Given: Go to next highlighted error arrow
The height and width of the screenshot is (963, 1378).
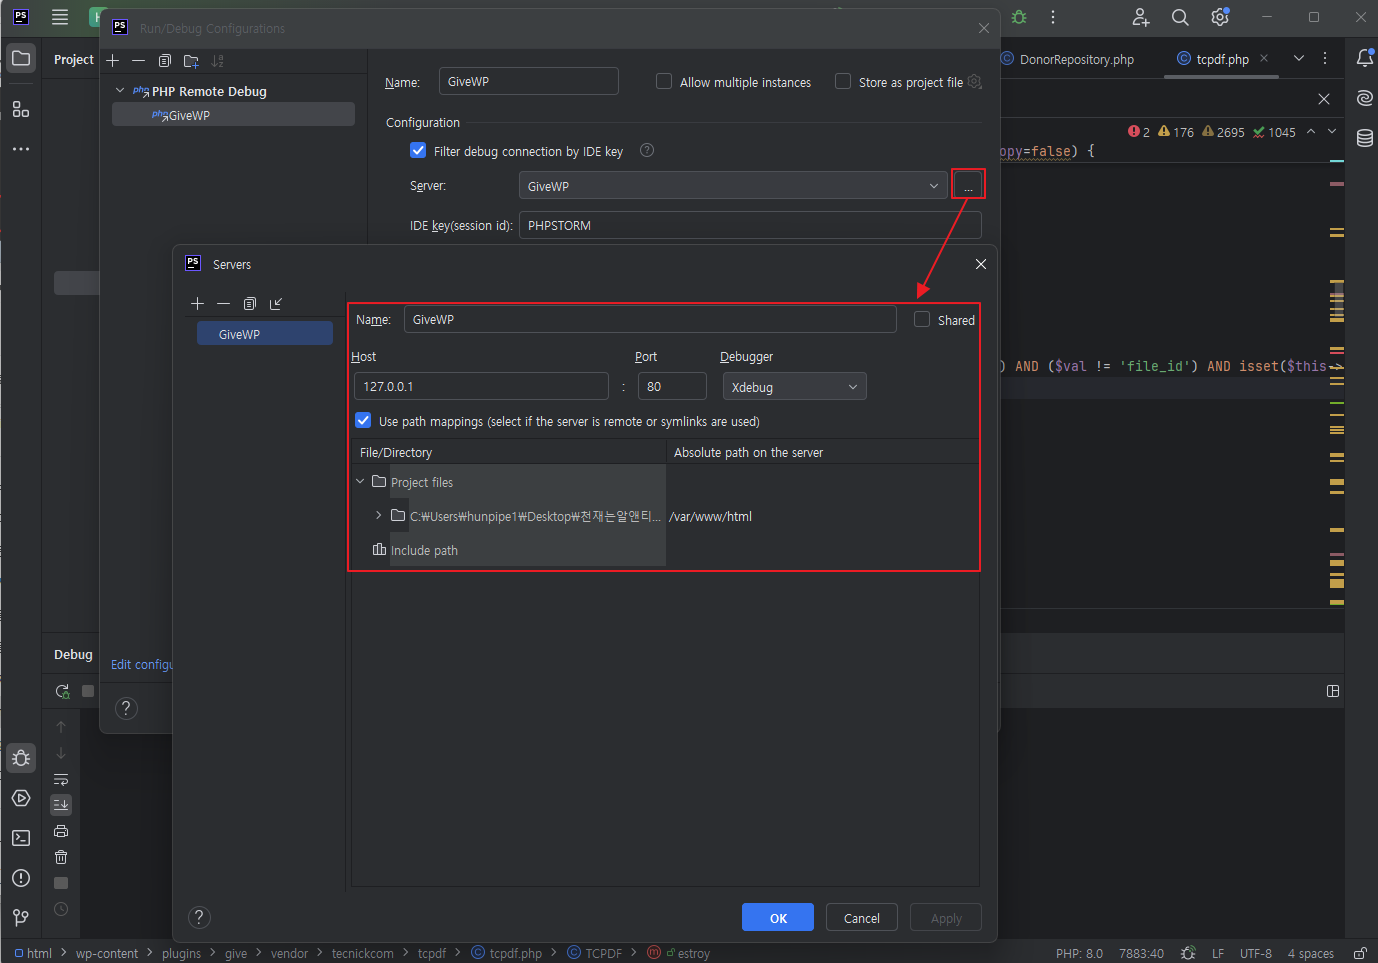Looking at the screenshot, I should click(1332, 131).
